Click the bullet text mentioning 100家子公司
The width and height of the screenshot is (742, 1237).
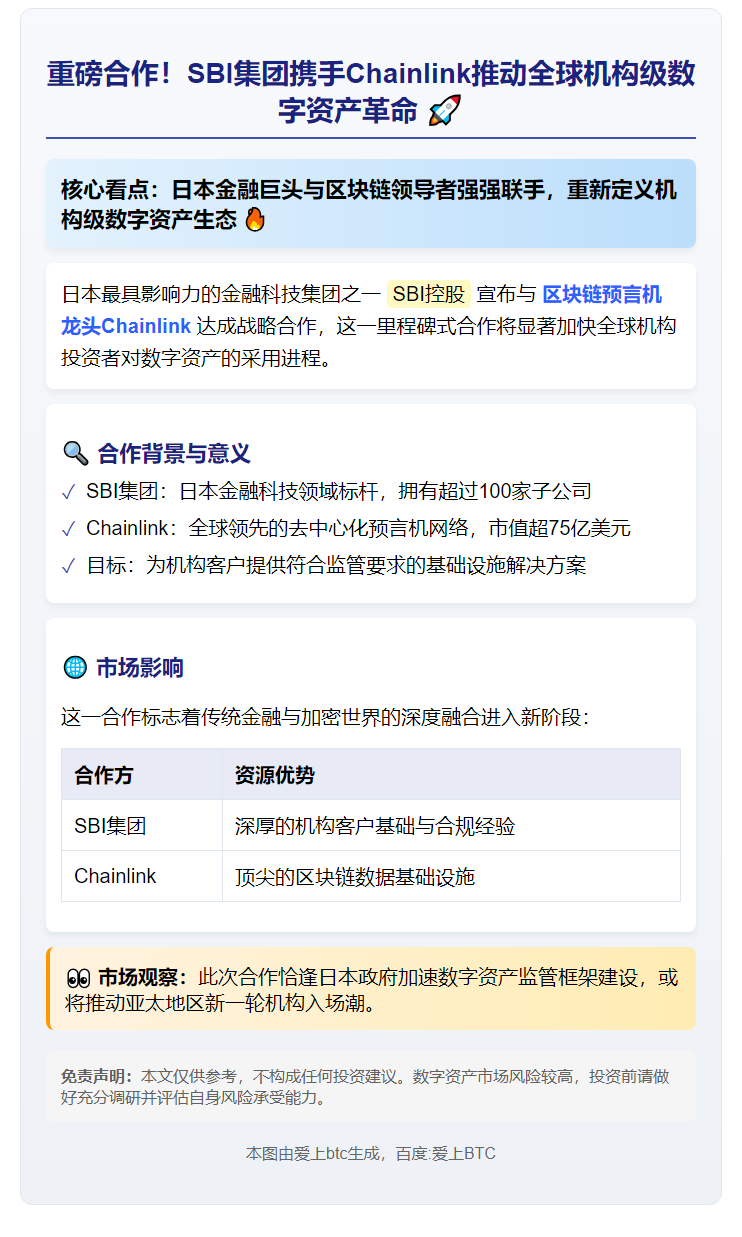(338, 491)
